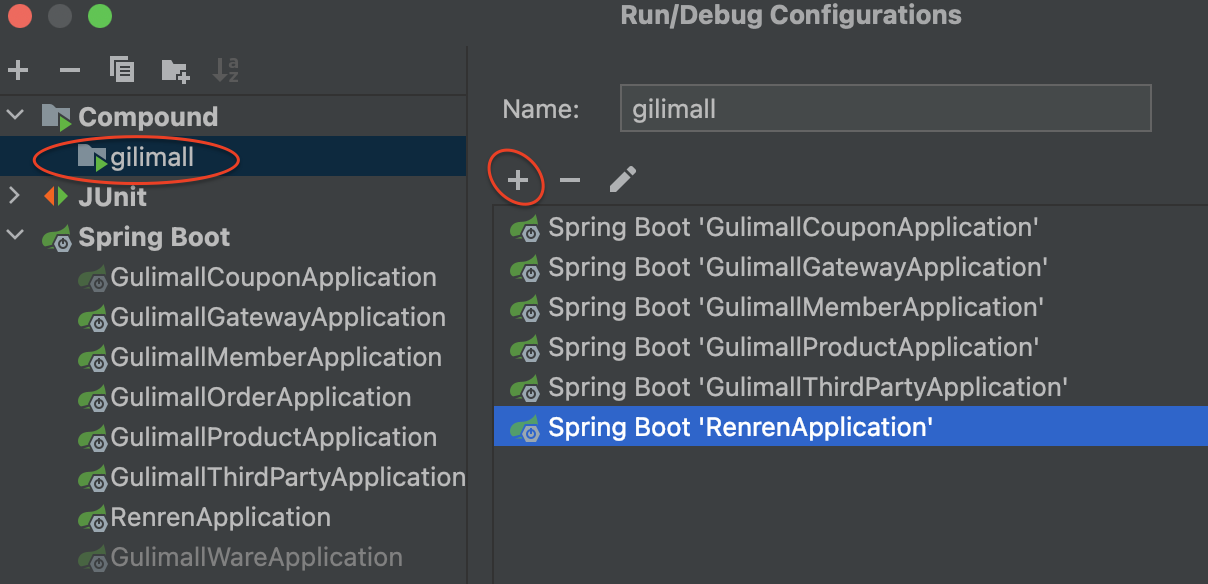Image resolution: width=1208 pixels, height=584 pixels.
Task: Collapse the Compound tree node
Action: tap(16, 116)
